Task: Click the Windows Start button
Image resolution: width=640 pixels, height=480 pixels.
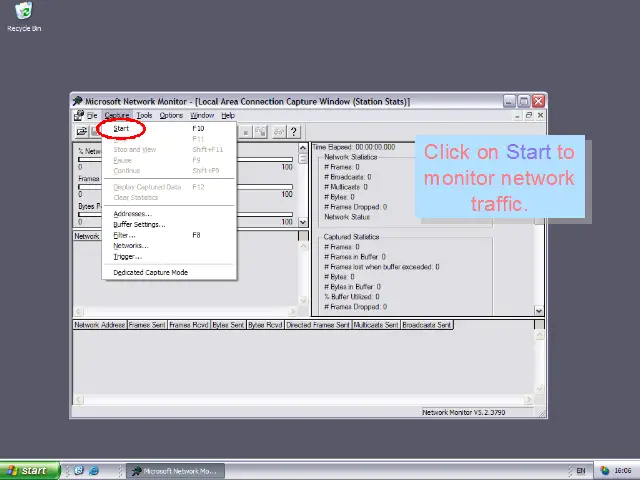Action: [x=30, y=471]
